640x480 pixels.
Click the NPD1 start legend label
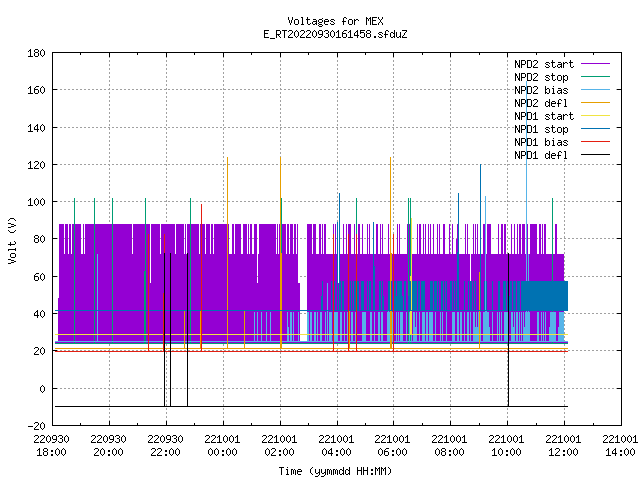544,116
